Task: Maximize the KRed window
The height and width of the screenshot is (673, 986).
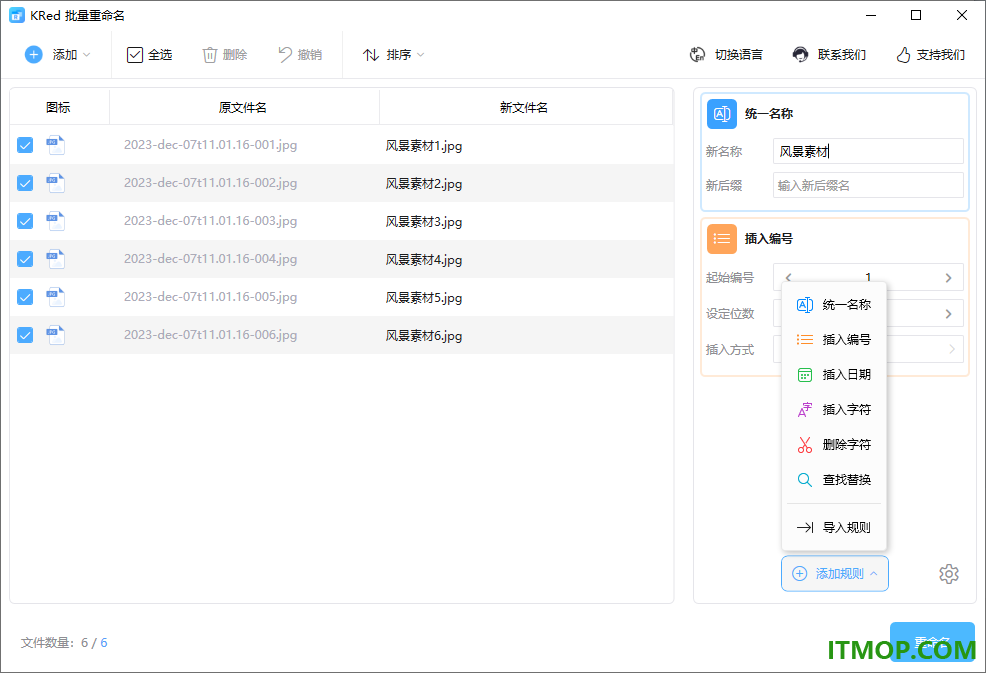Action: point(916,15)
